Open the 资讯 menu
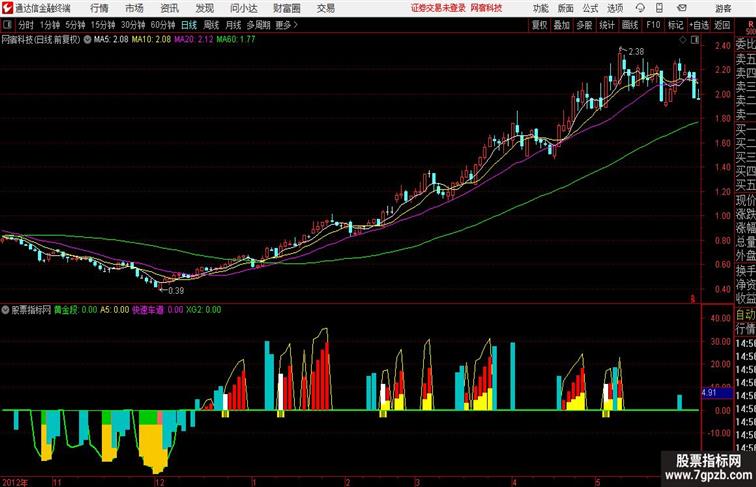 tap(169, 8)
